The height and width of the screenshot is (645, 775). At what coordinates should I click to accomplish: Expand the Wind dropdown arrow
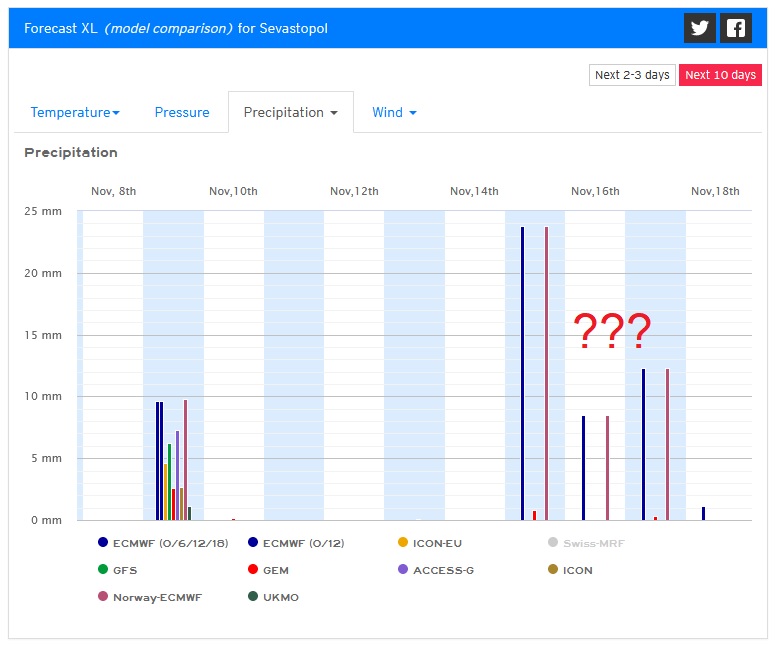click(413, 113)
